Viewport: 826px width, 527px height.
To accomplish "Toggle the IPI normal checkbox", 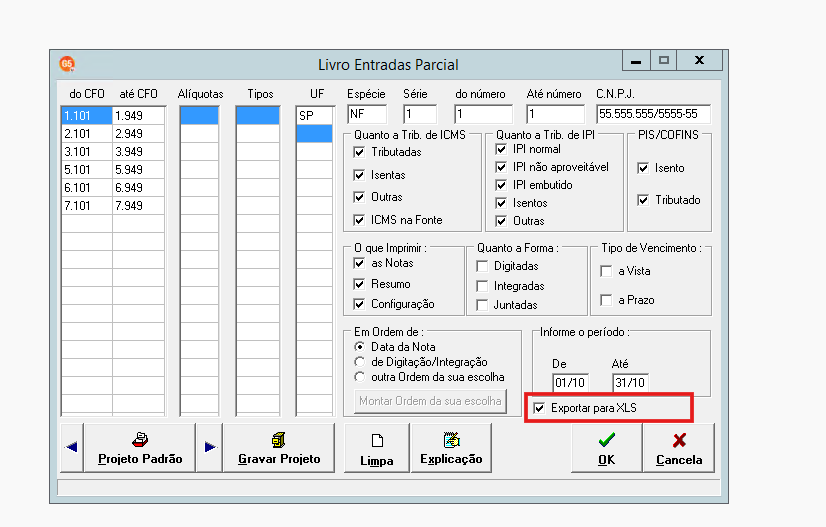I will 501,150.
